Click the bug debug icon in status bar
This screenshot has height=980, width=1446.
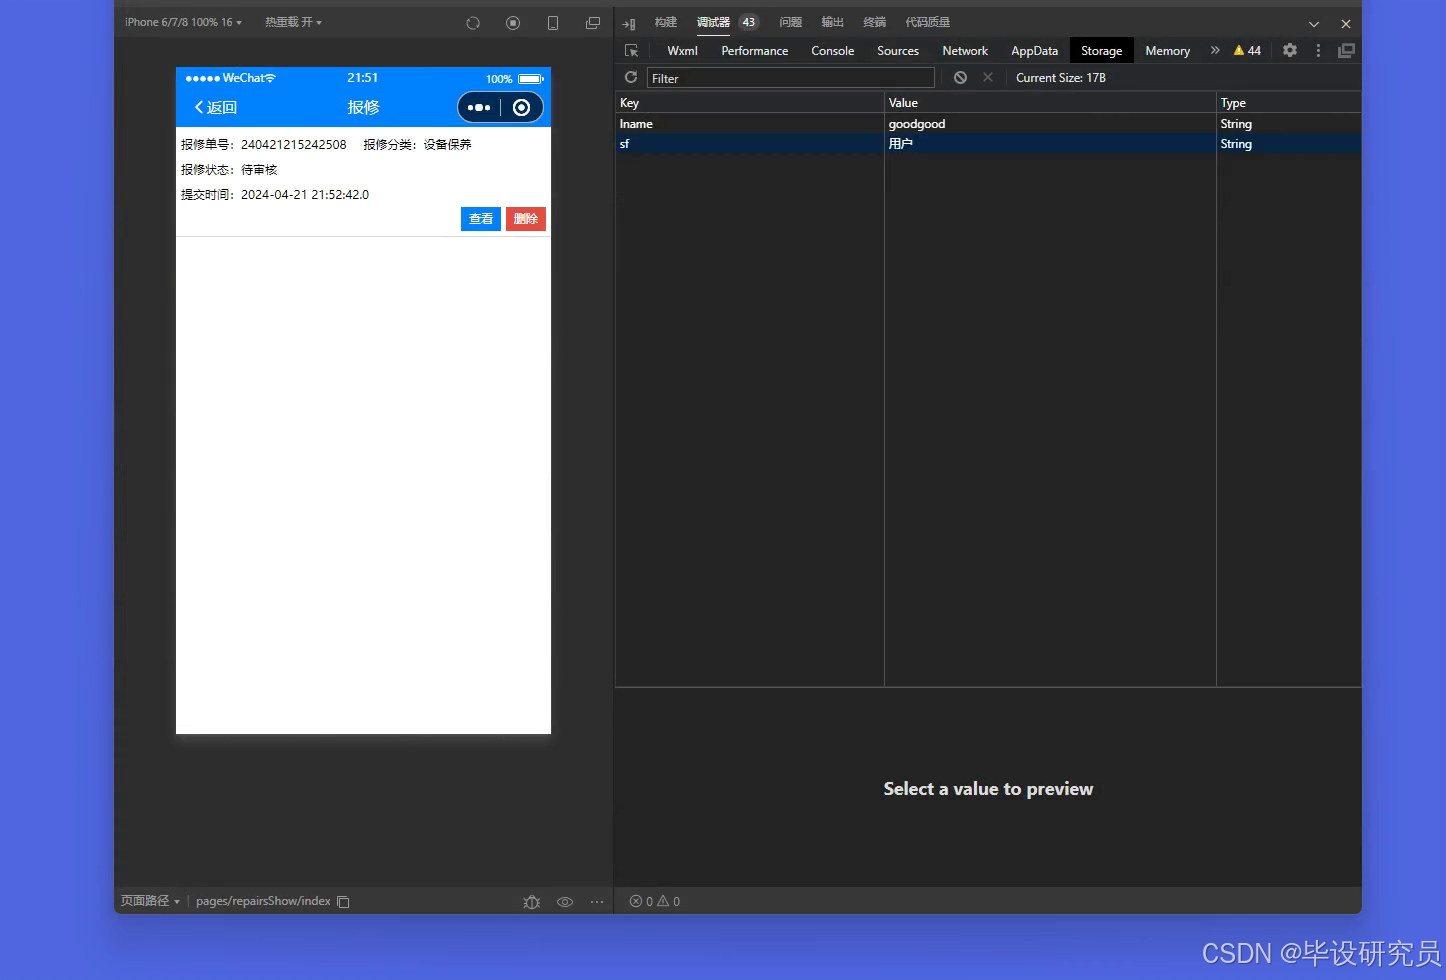pyautogui.click(x=531, y=902)
